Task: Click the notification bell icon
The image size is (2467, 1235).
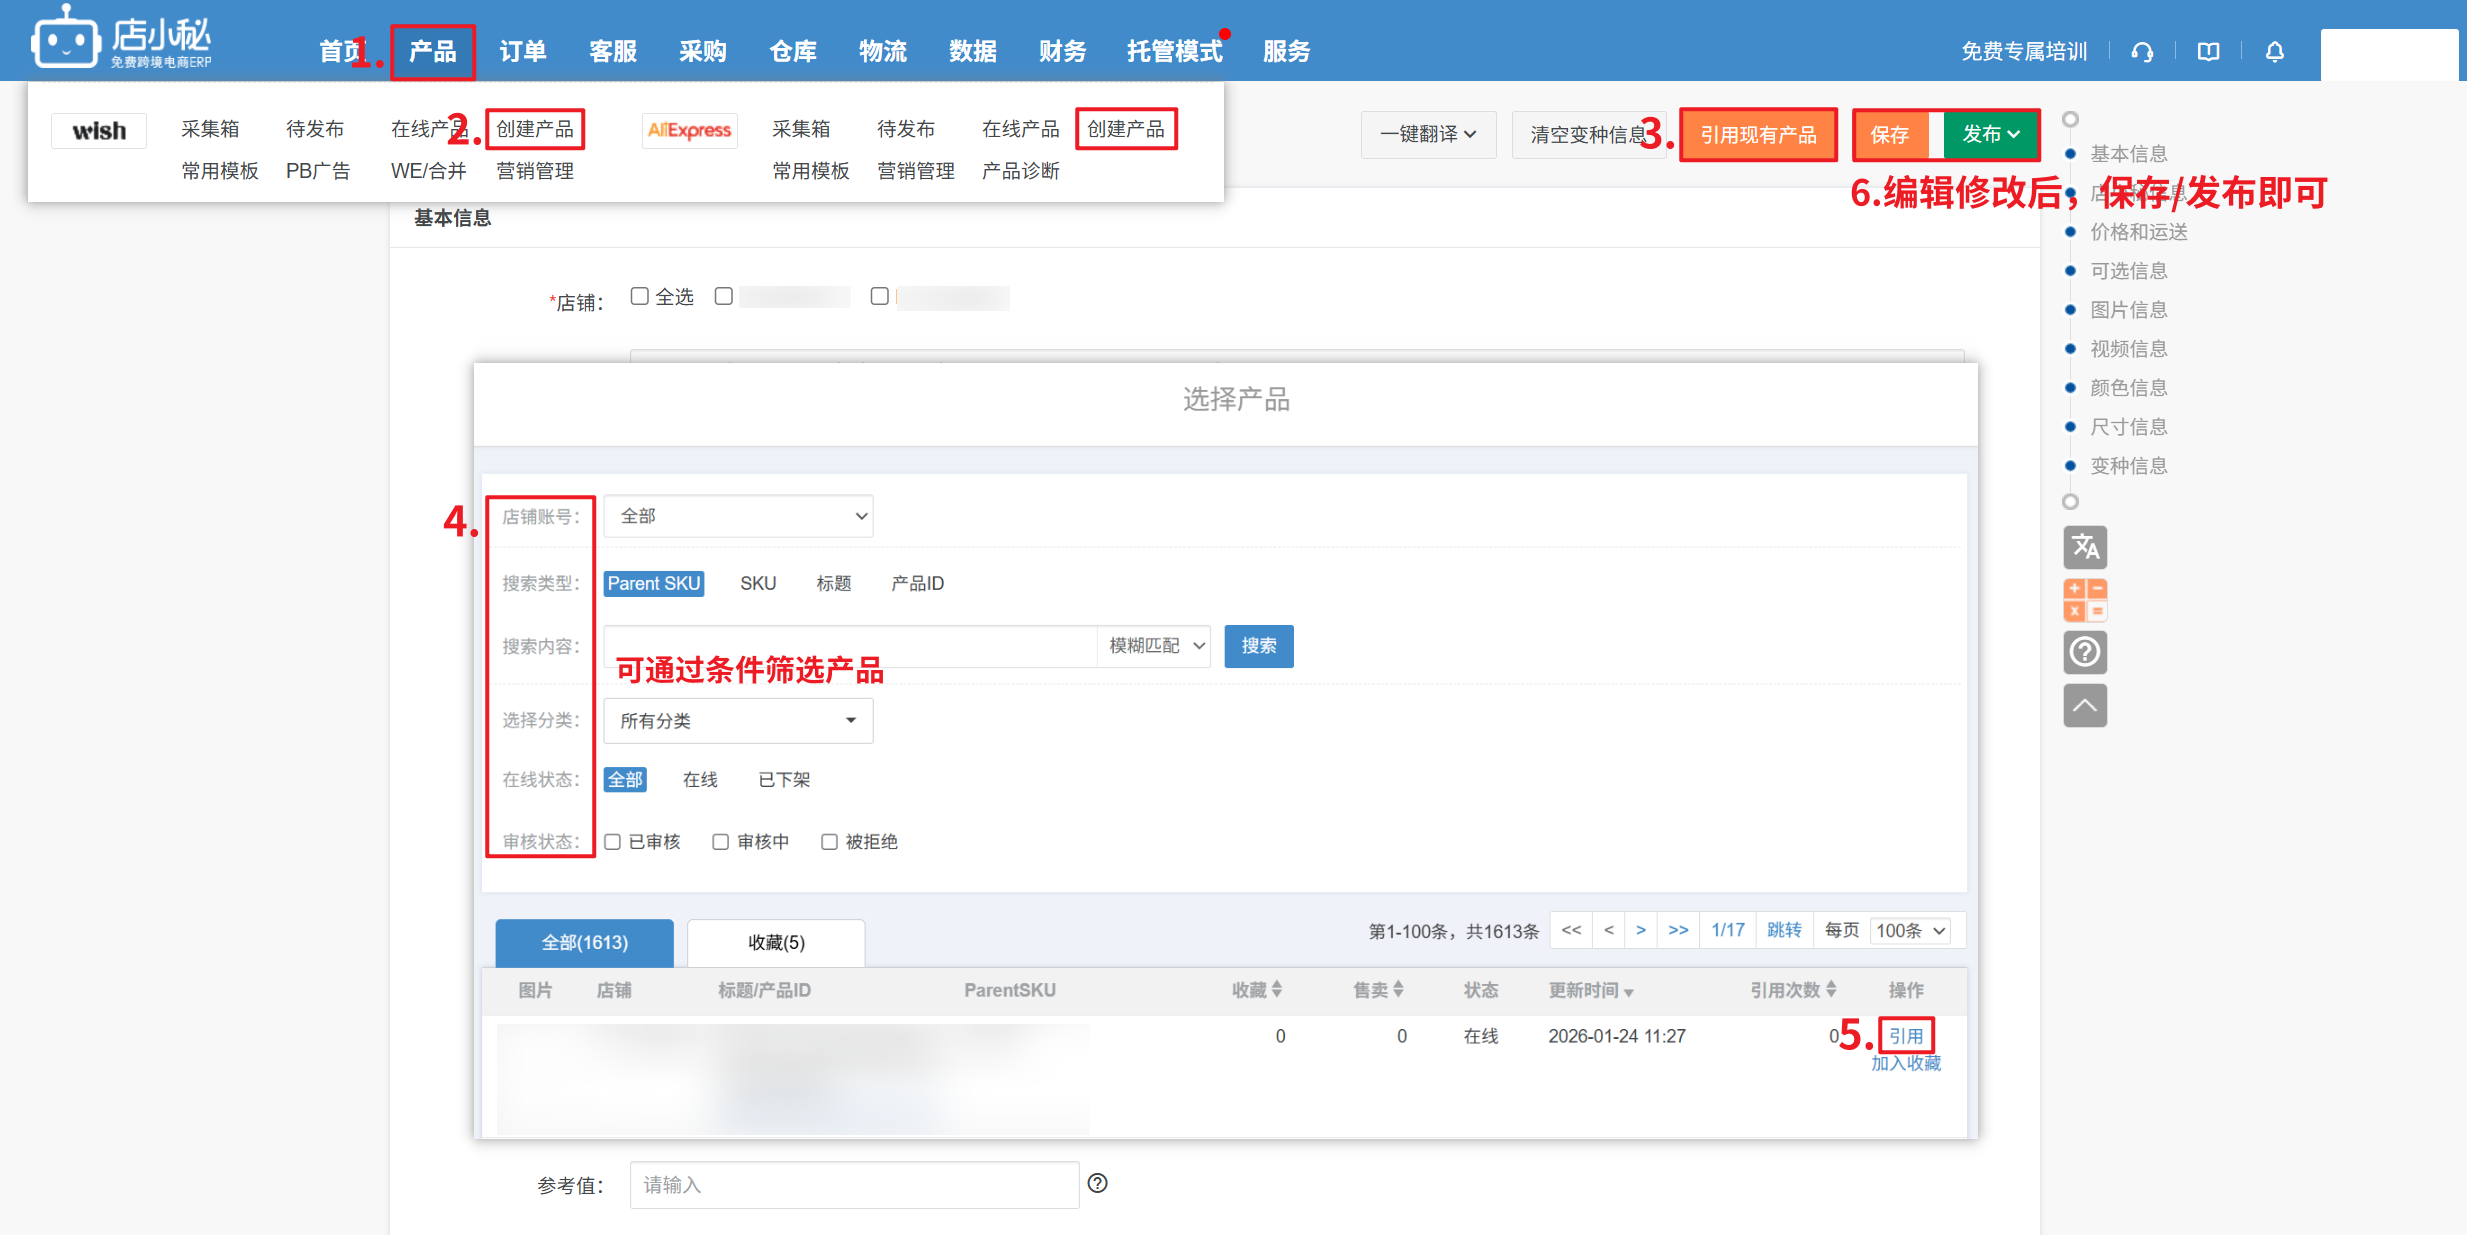Action: pos(2274,52)
